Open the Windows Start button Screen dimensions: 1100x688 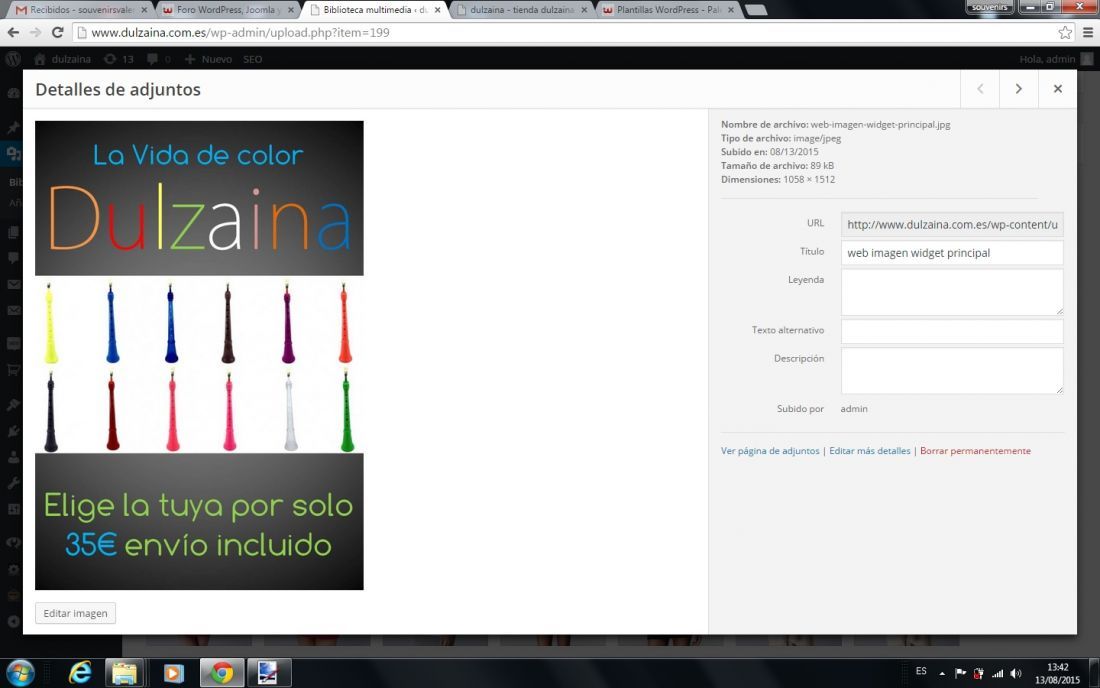pyautogui.click(x=20, y=673)
